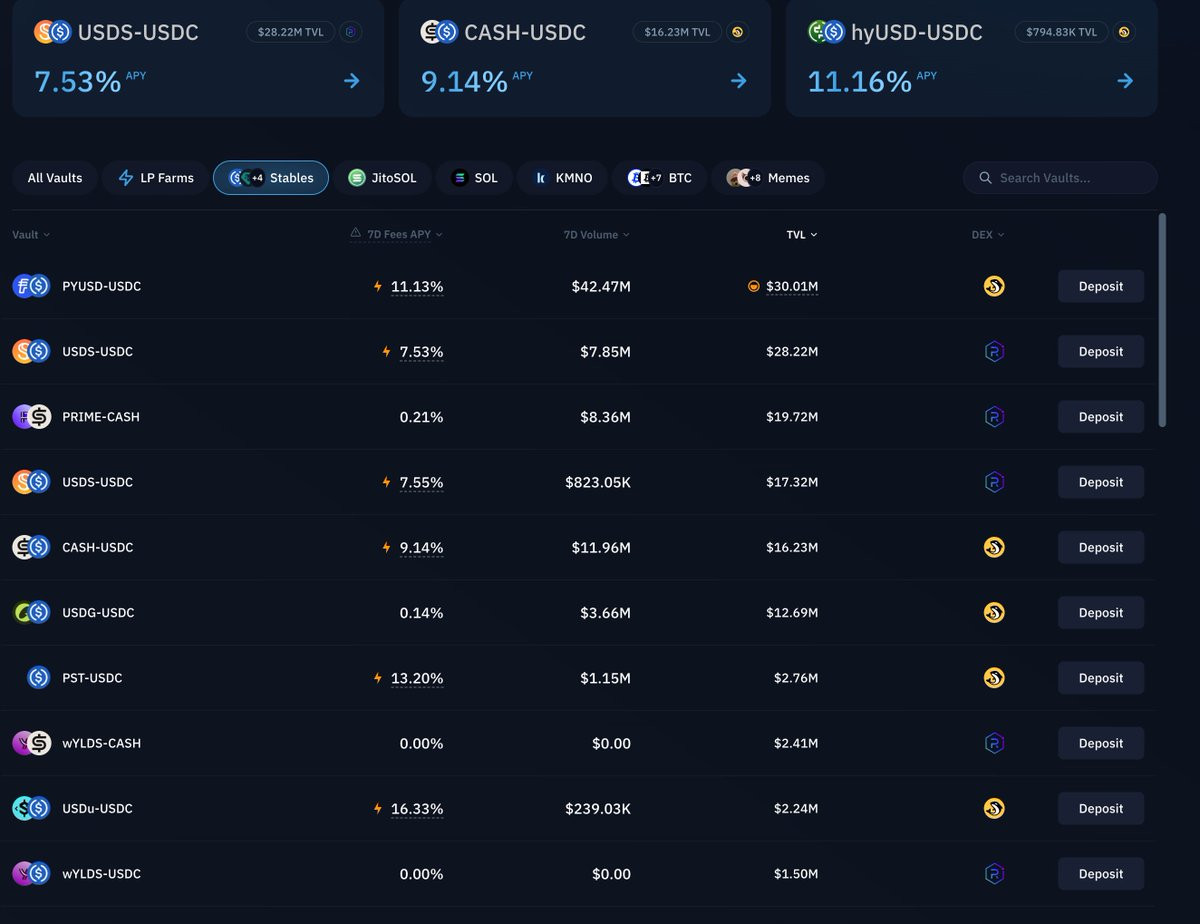Sort by DEX column

[x=988, y=235]
